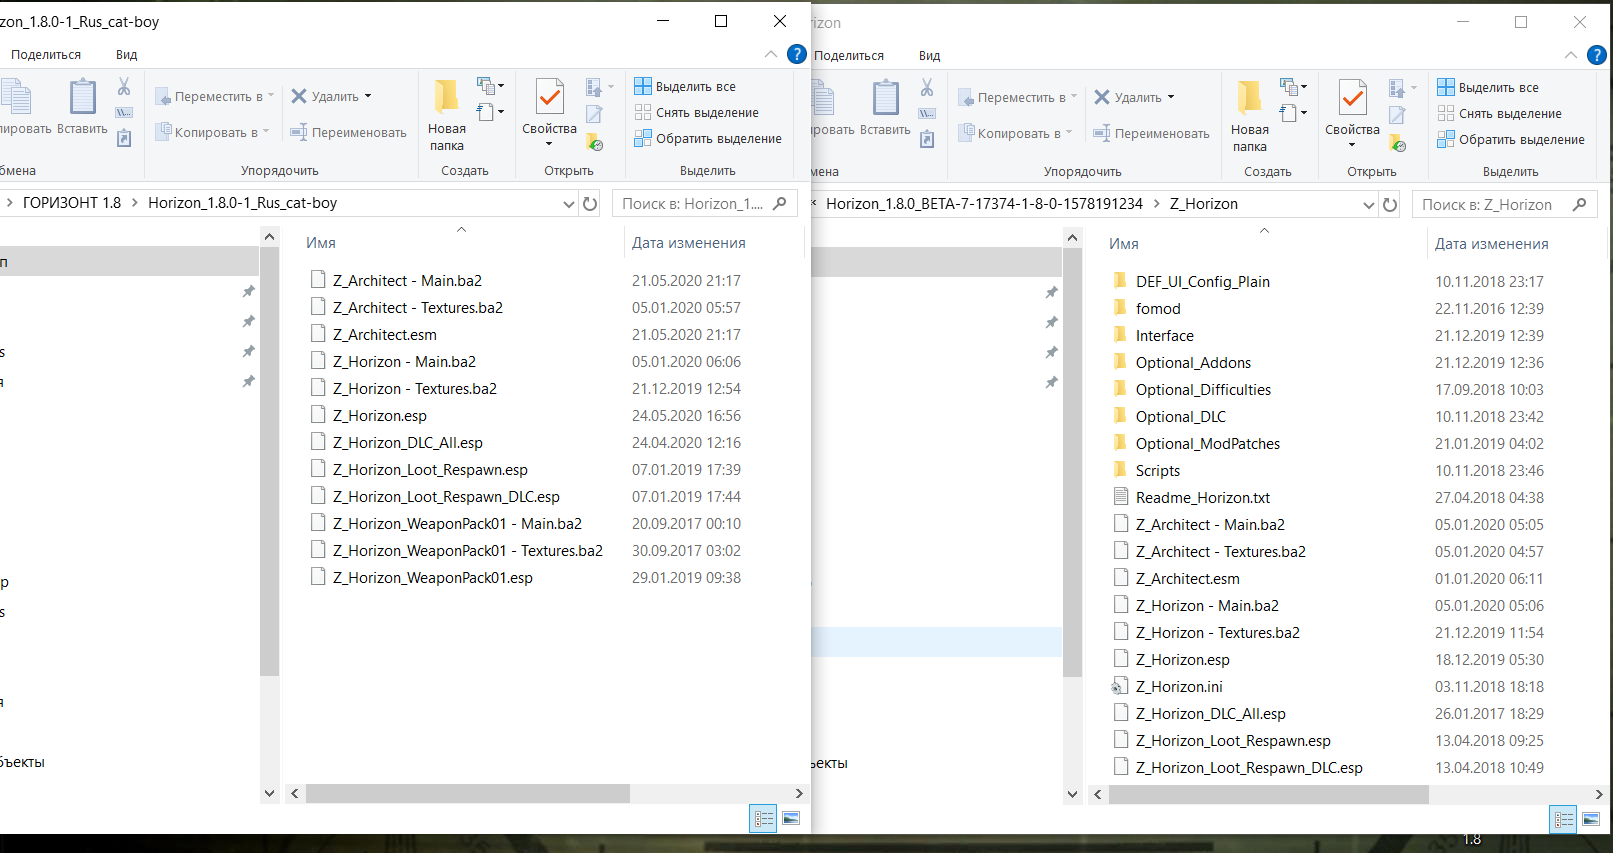This screenshot has width=1613, height=853.
Task: Switch the left window to details view
Action: coord(764,819)
